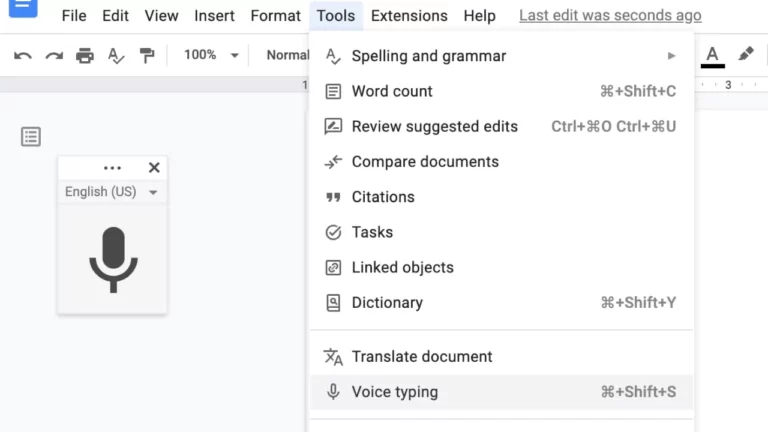The image size is (768, 432).
Task: Choose Voice typing in the Tools menu
Action: (502, 392)
